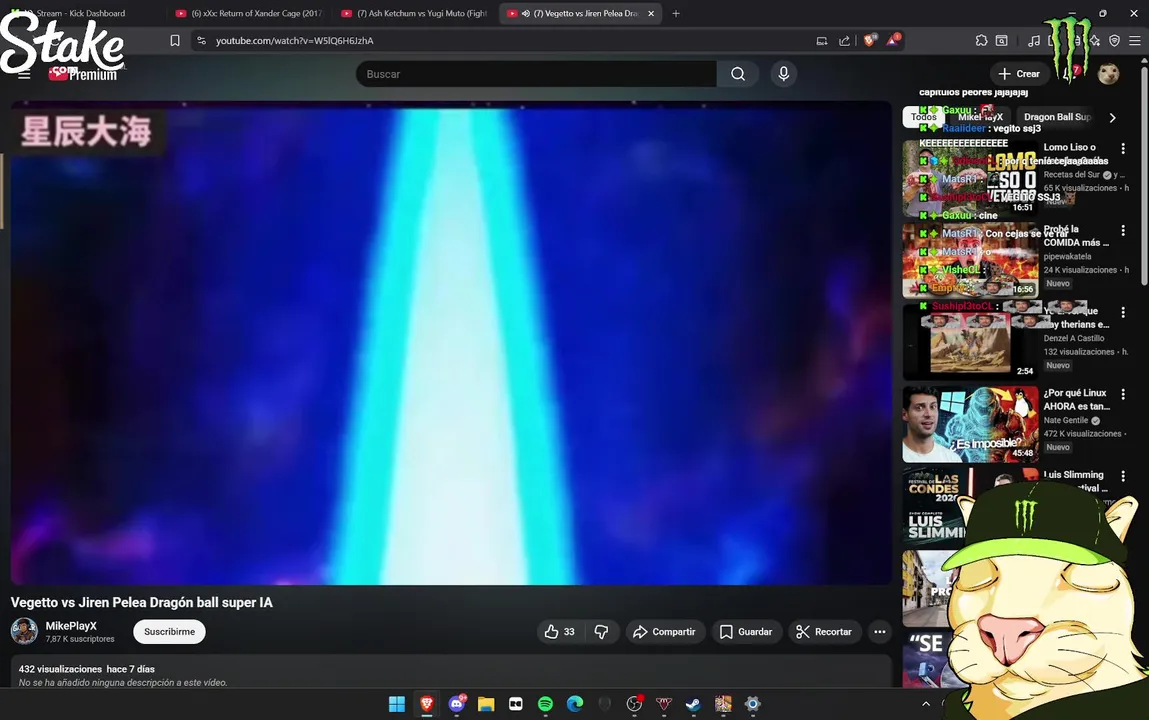This screenshot has height=720, width=1149.
Task: Switch to Ash Ketchum vs Yugi Muto tab
Action: tap(415, 13)
